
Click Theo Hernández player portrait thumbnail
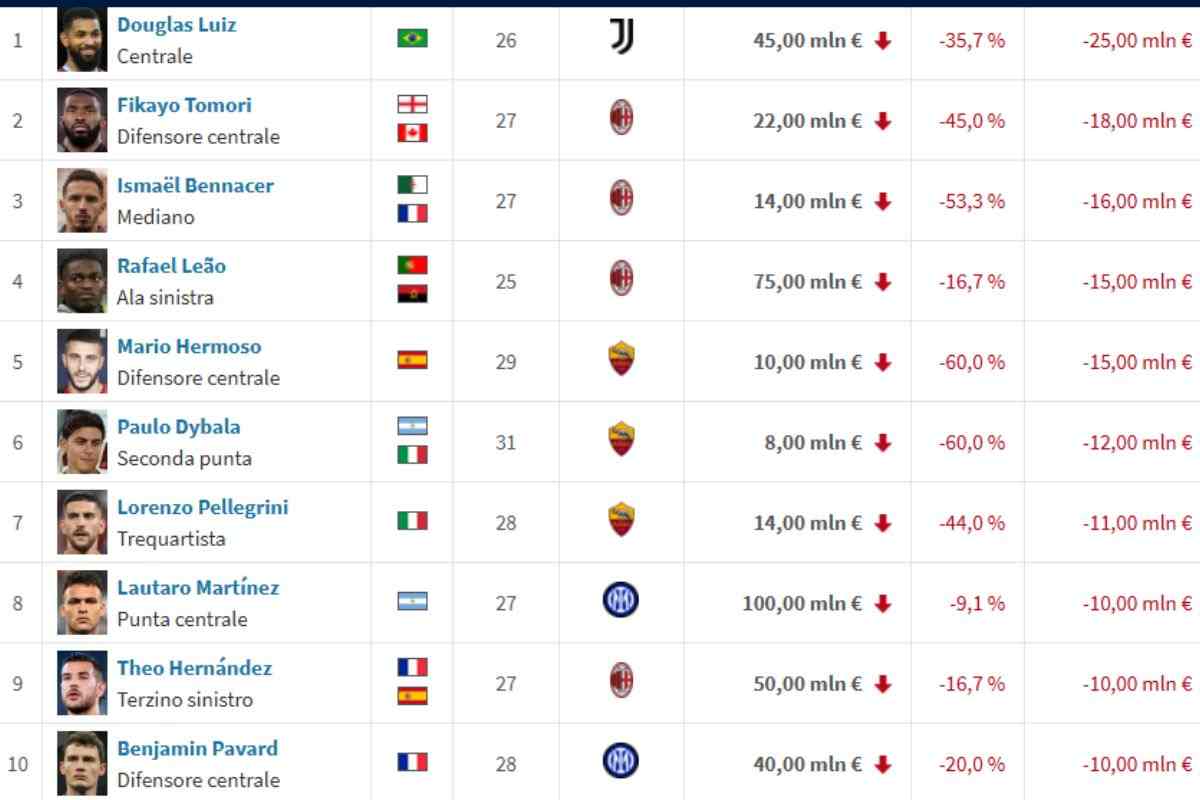82,683
